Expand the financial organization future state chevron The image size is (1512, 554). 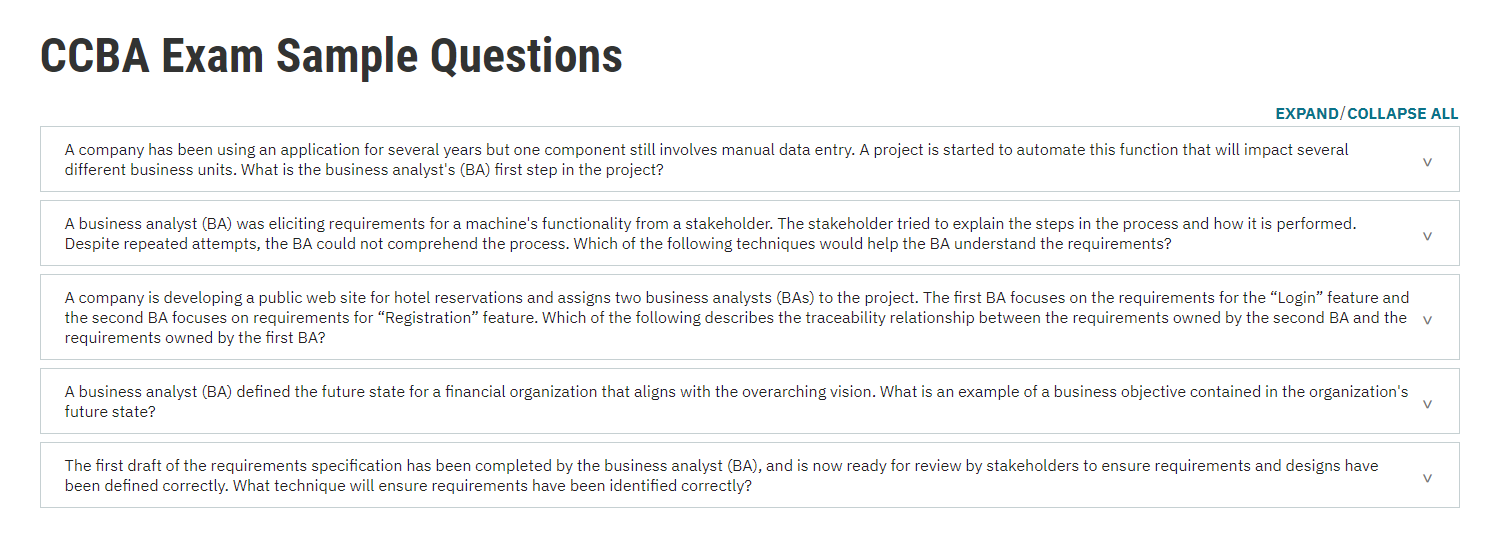pyautogui.click(x=1427, y=403)
